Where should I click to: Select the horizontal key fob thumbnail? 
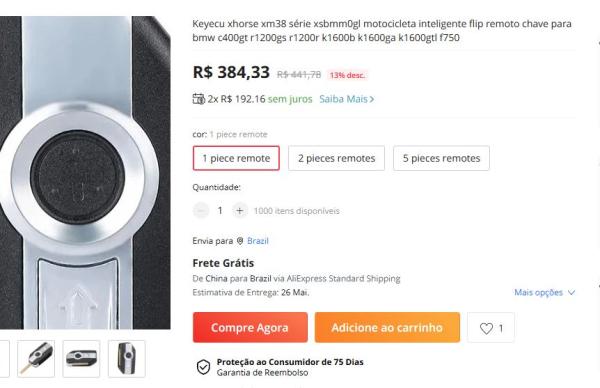[x=81, y=359]
